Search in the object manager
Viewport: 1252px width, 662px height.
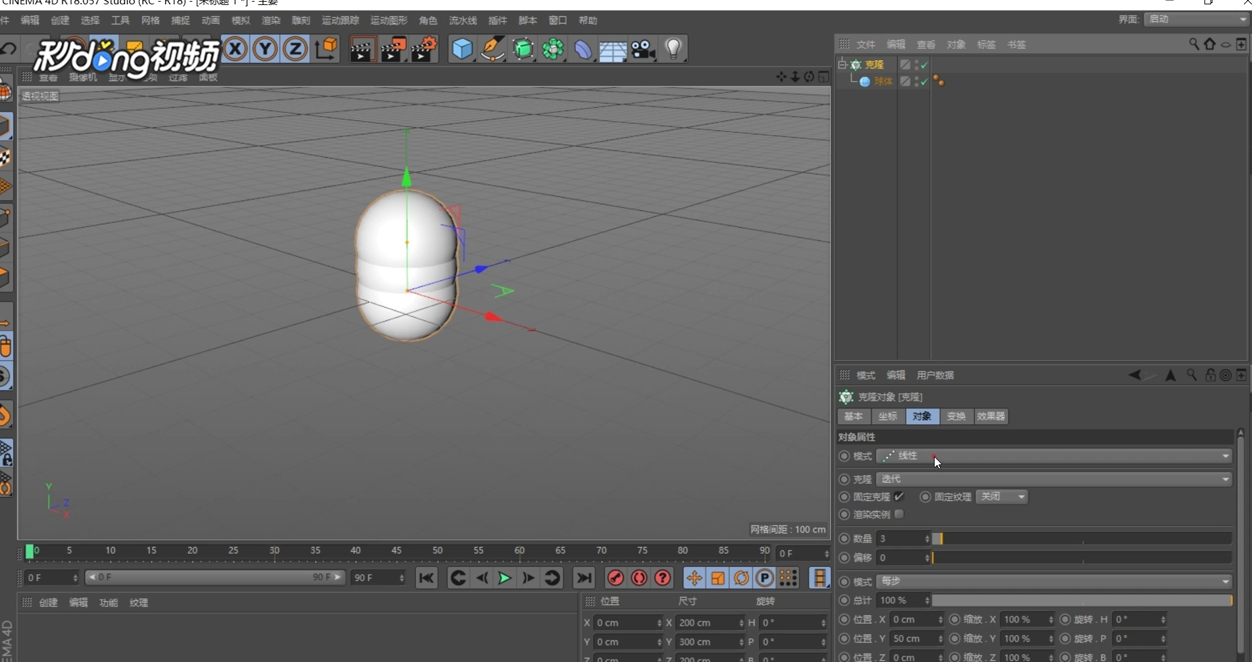[x=1194, y=44]
